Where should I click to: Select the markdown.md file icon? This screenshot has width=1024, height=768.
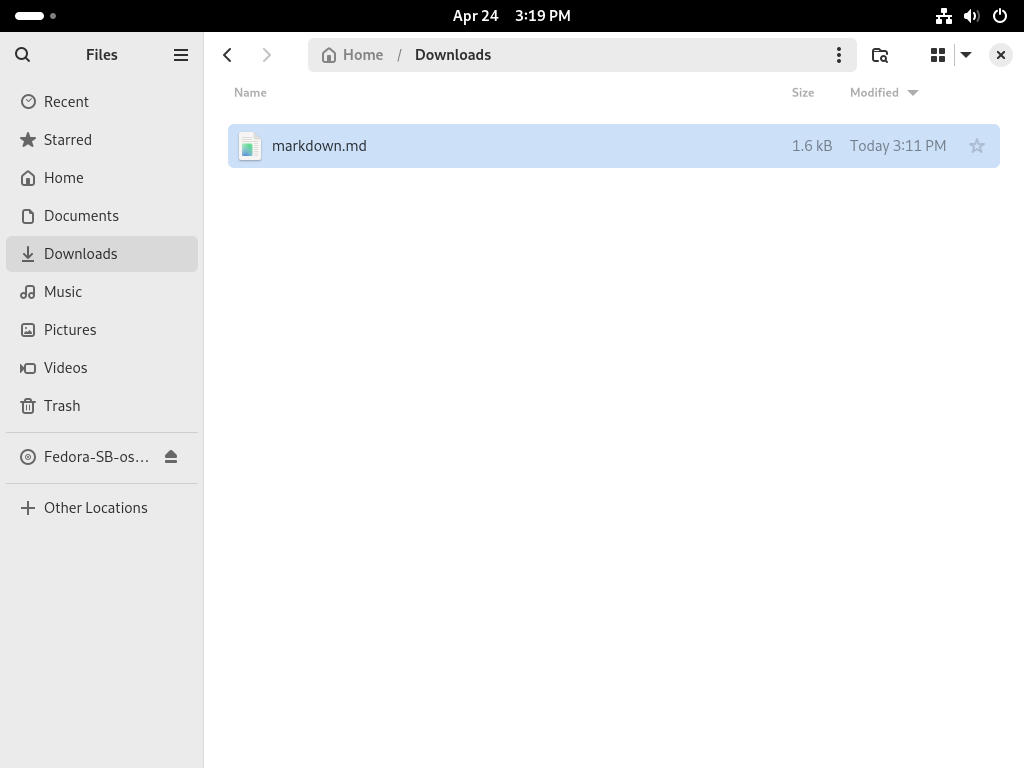(x=249, y=146)
